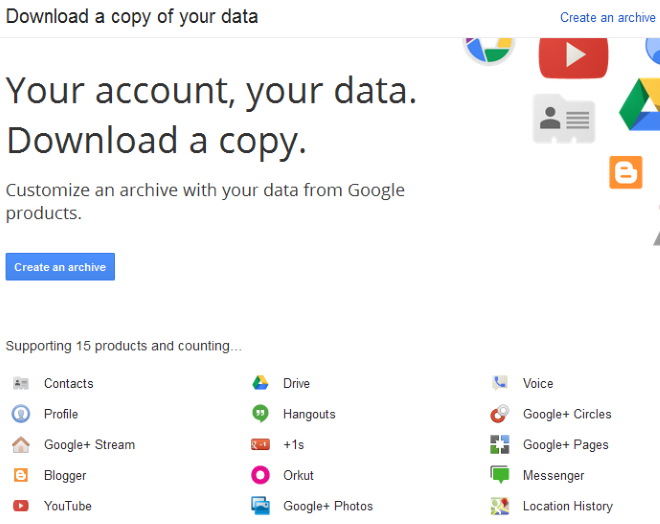Click the Location History map icon
The image size is (660, 524).
click(500, 506)
